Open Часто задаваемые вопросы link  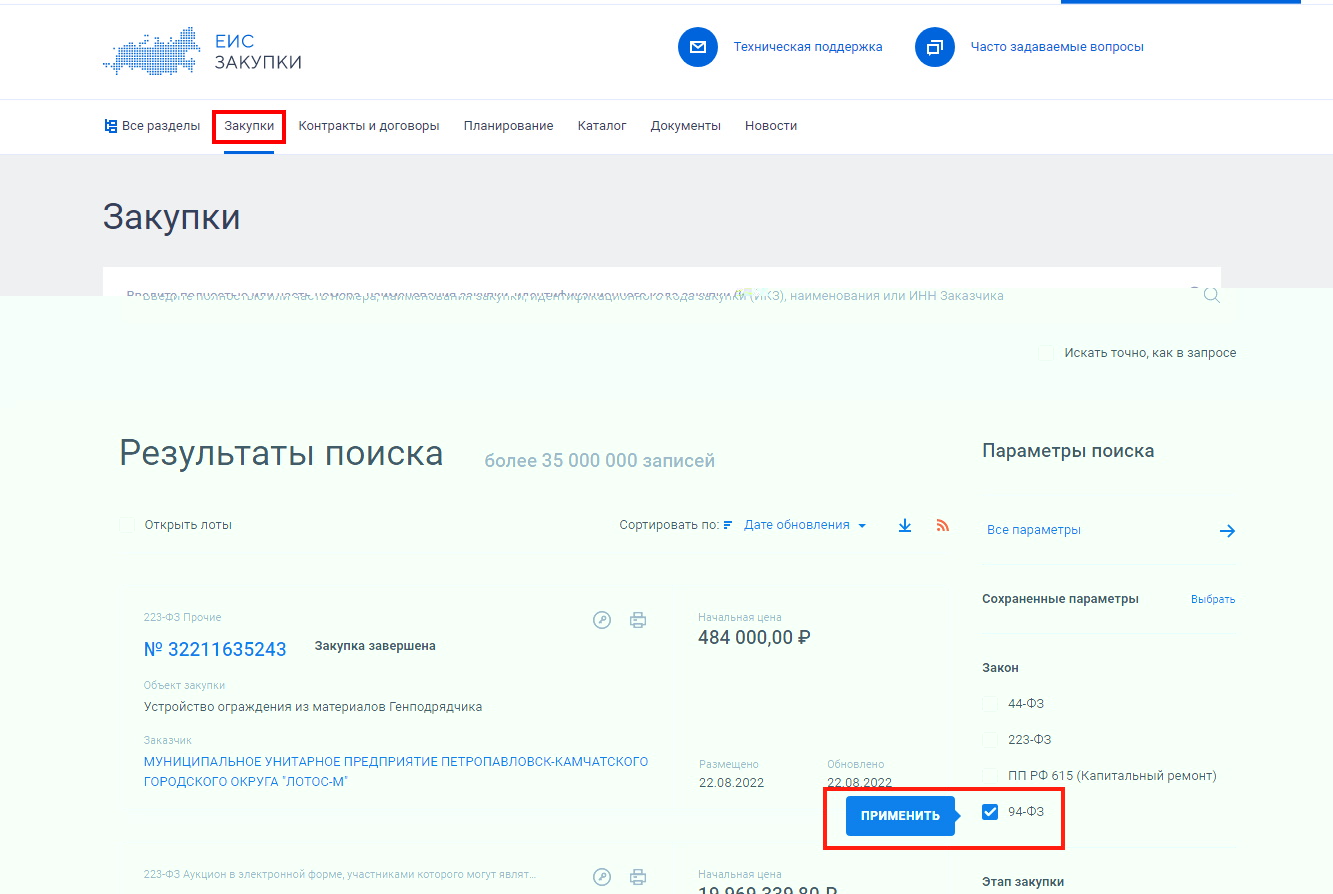1057,47
